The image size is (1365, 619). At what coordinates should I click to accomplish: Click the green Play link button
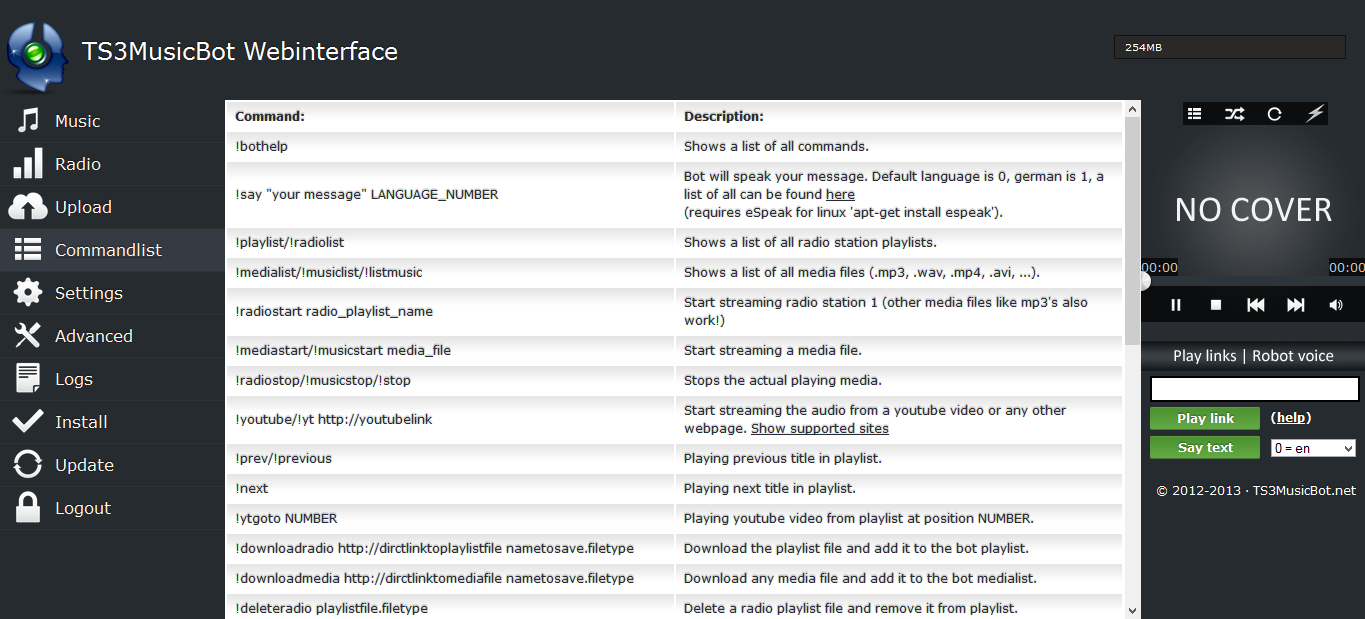[x=1205, y=418]
